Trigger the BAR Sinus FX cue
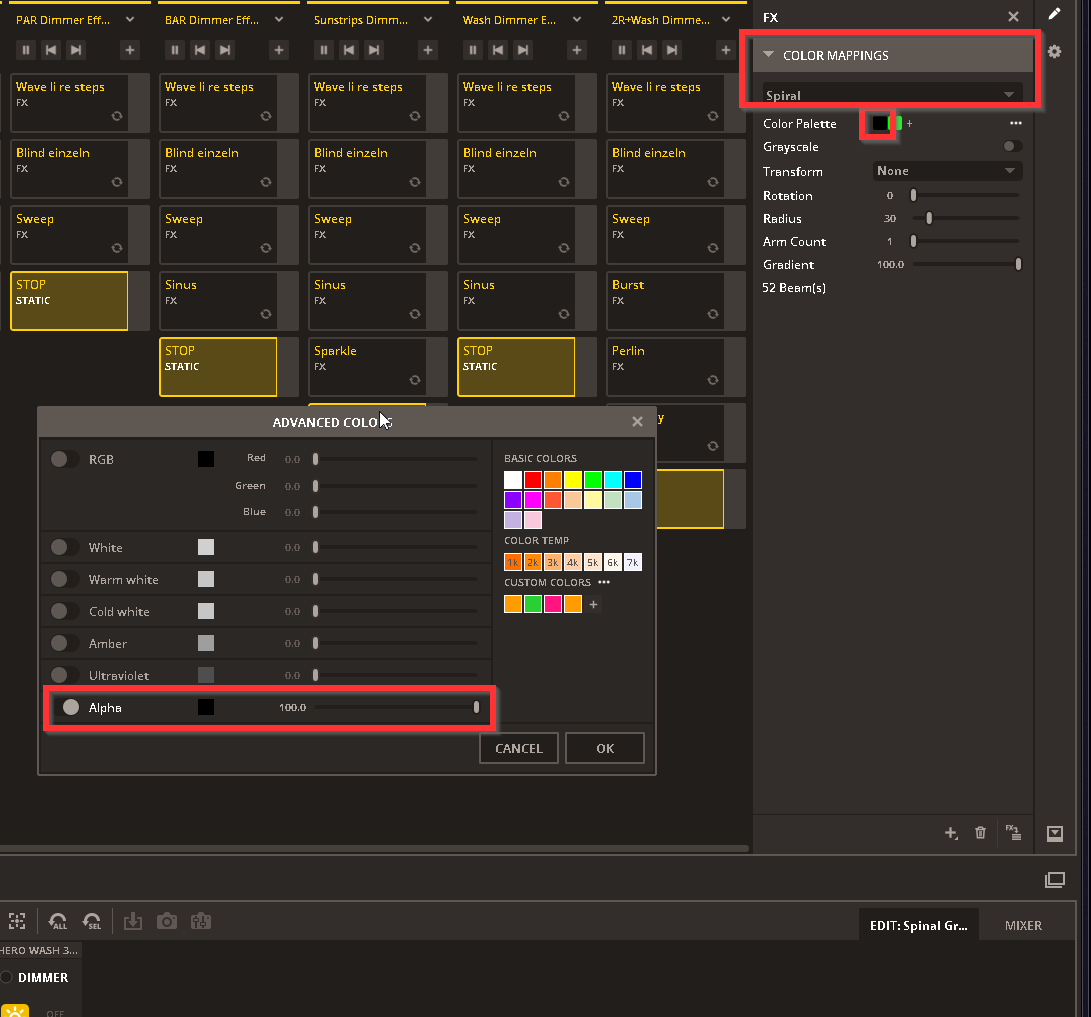The width and height of the screenshot is (1091, 1017). (x=218, y=301)
